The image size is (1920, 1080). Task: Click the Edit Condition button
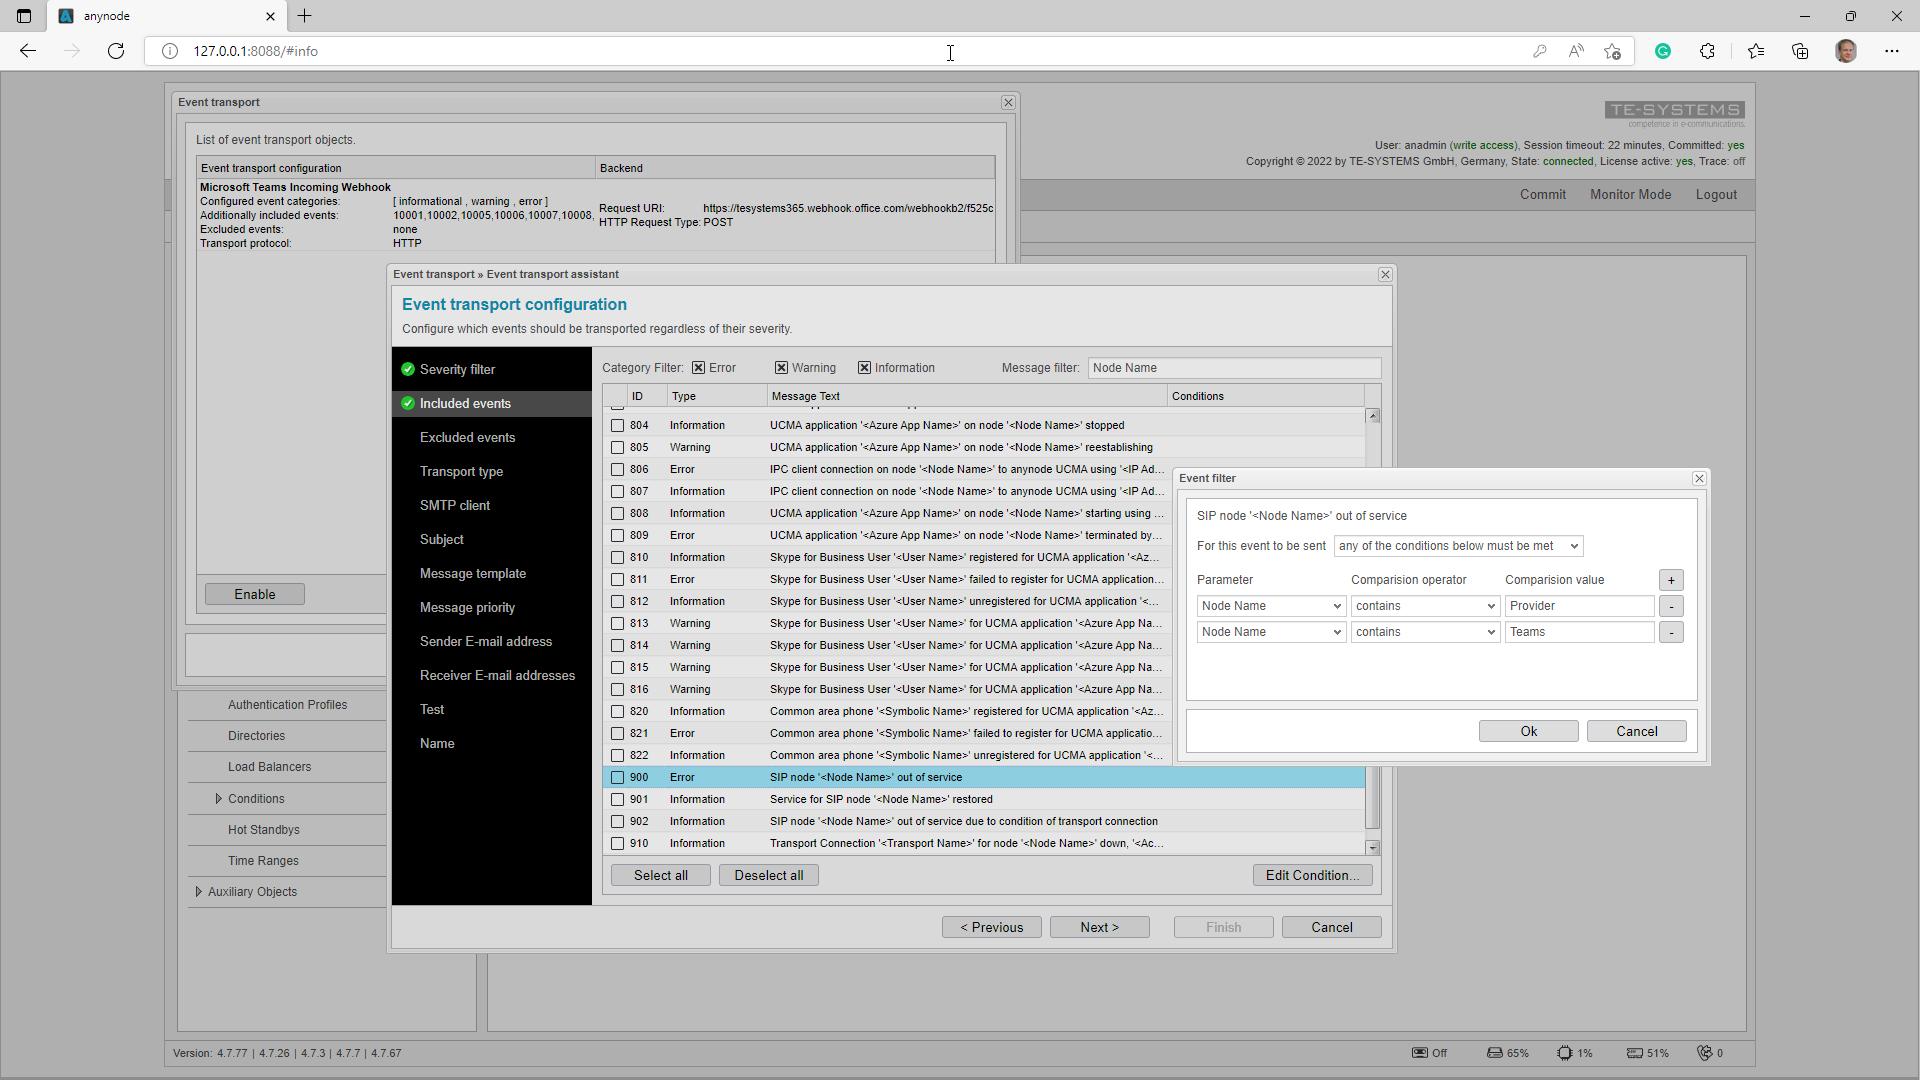pyautogui.click(x=1311, y=875)
